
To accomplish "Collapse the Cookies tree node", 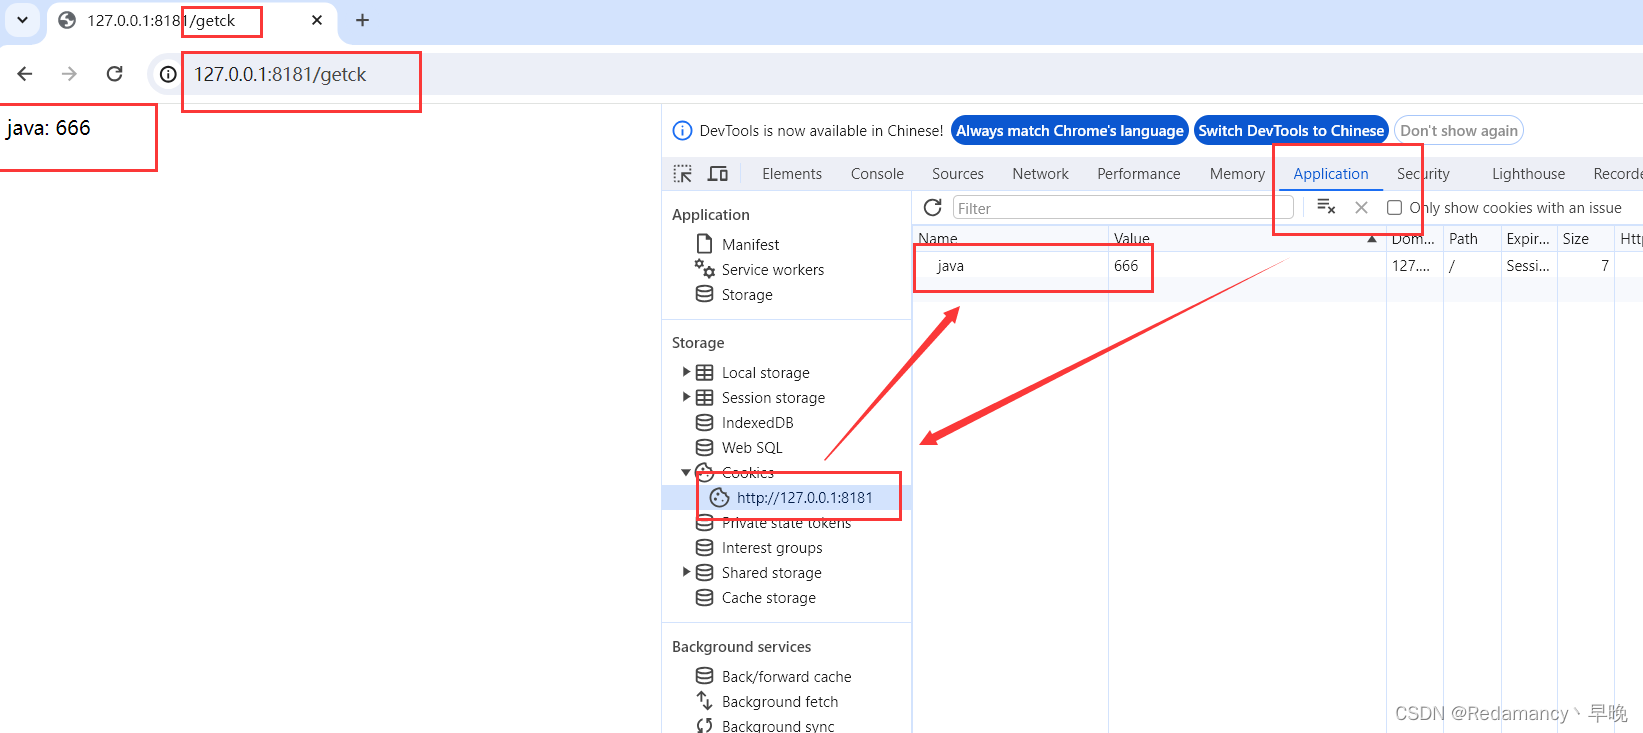I will tap(686, 472).
